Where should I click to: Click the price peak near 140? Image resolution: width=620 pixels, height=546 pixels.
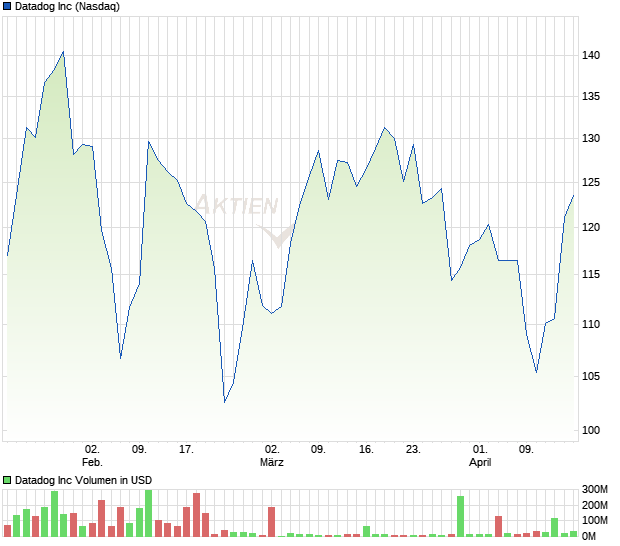coord(63,52)
